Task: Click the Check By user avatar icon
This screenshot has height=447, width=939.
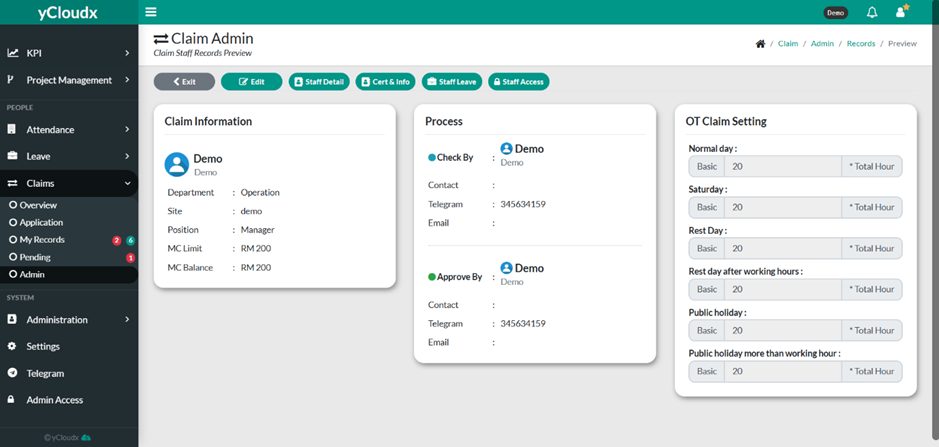Action: point(507,149)
